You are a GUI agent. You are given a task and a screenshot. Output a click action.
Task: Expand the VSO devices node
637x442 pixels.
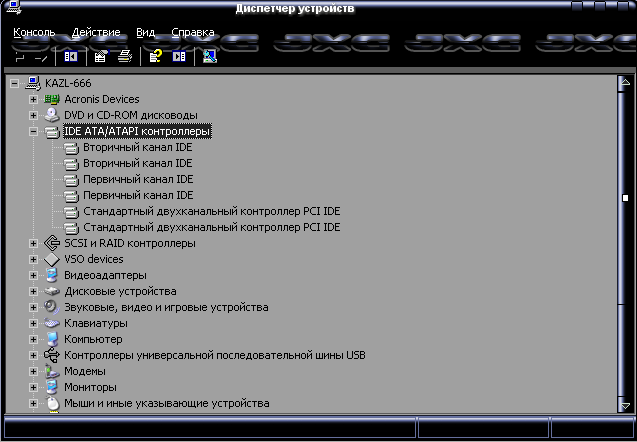(x=33, y=259)
